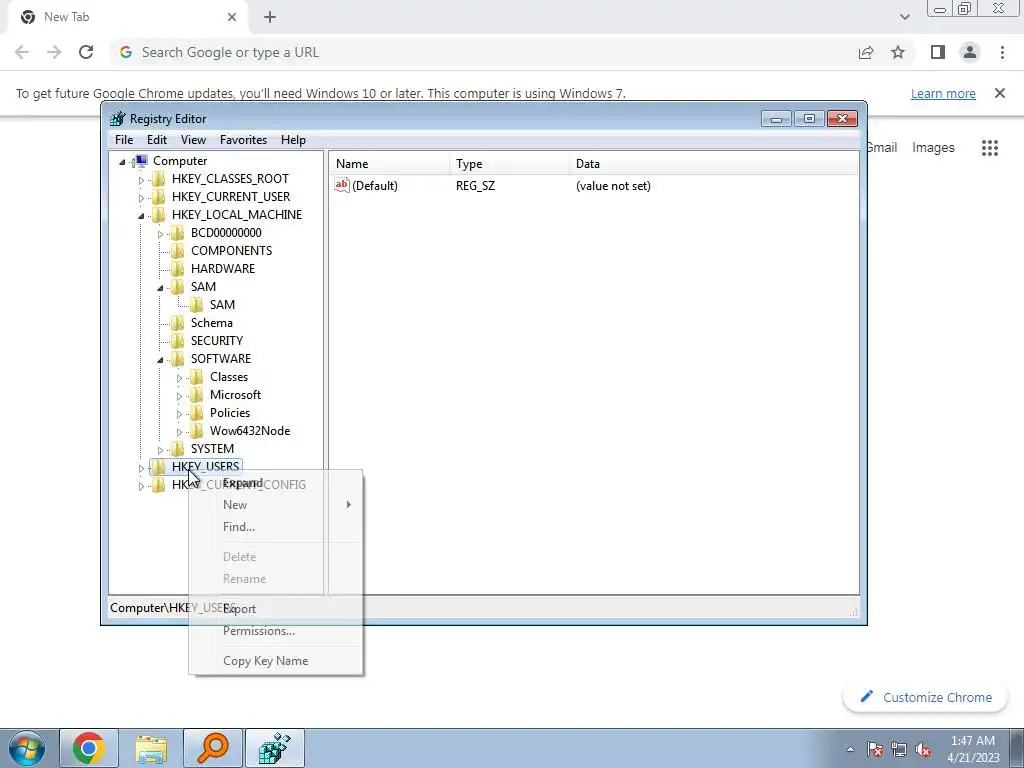Open the File menu in Registry Editor
The image size is (1024, 768).
point(123,140)
